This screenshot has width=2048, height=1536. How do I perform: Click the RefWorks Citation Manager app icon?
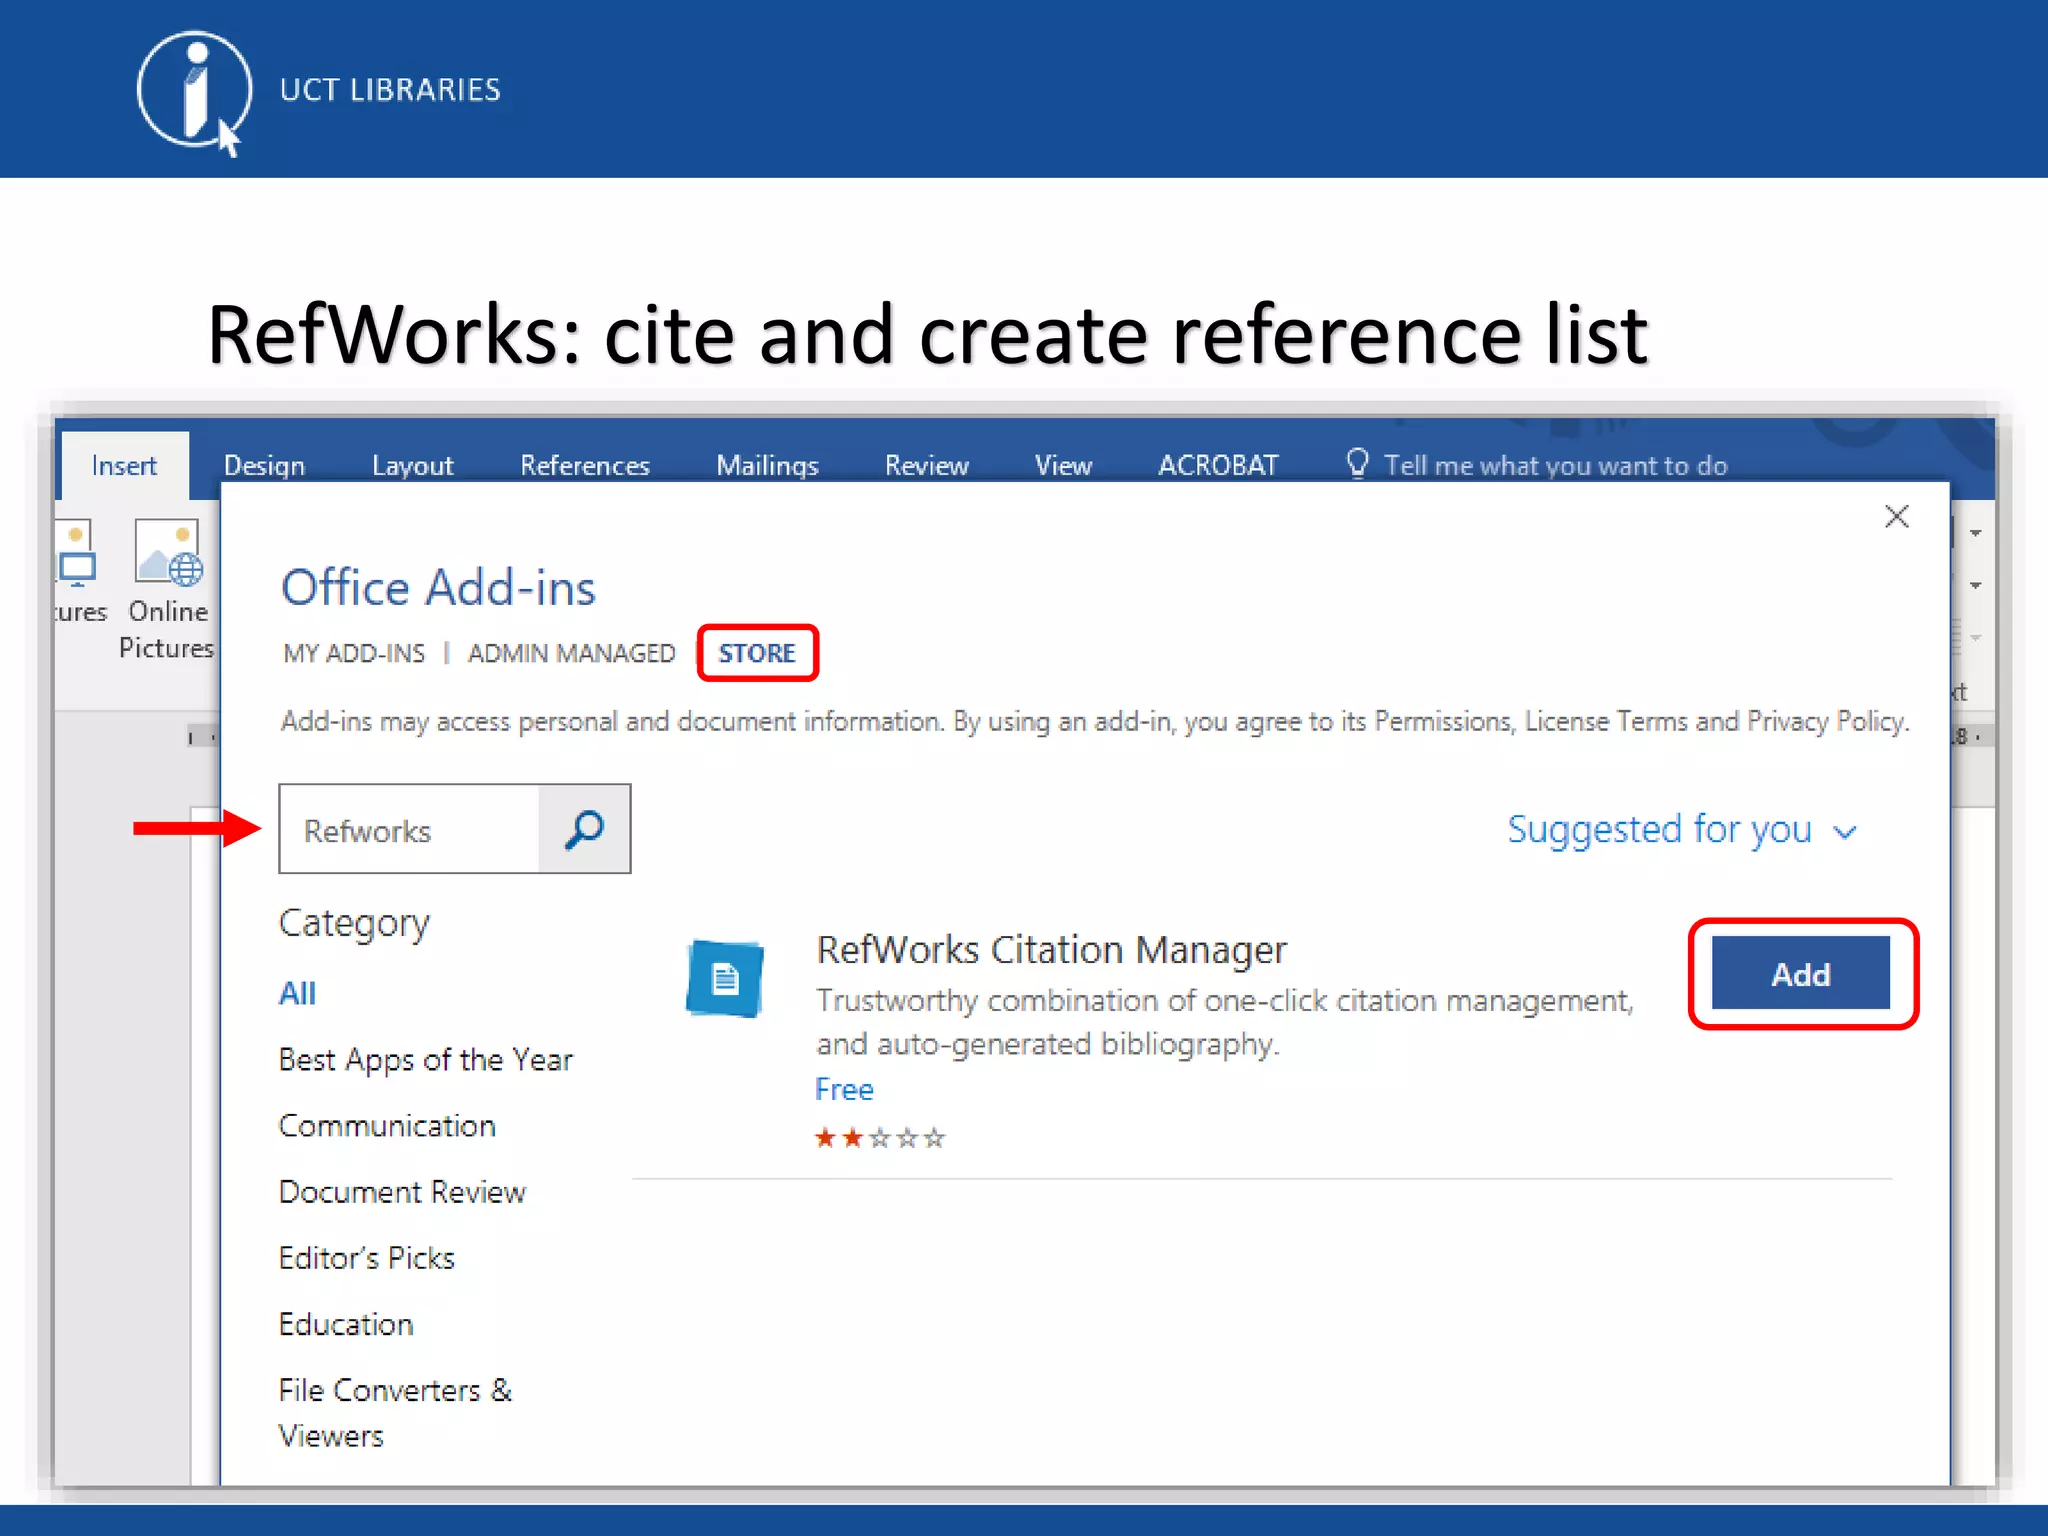(725, 978)
